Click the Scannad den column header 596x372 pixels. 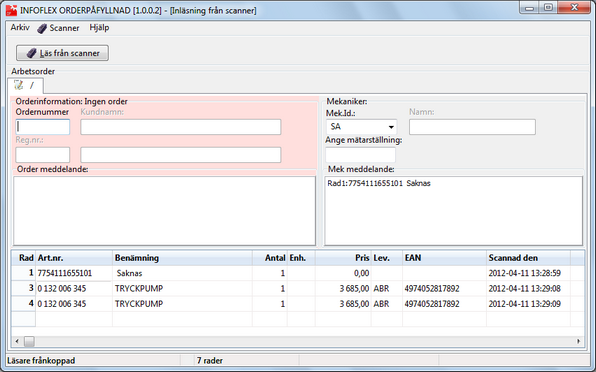[x=528, y=258]
